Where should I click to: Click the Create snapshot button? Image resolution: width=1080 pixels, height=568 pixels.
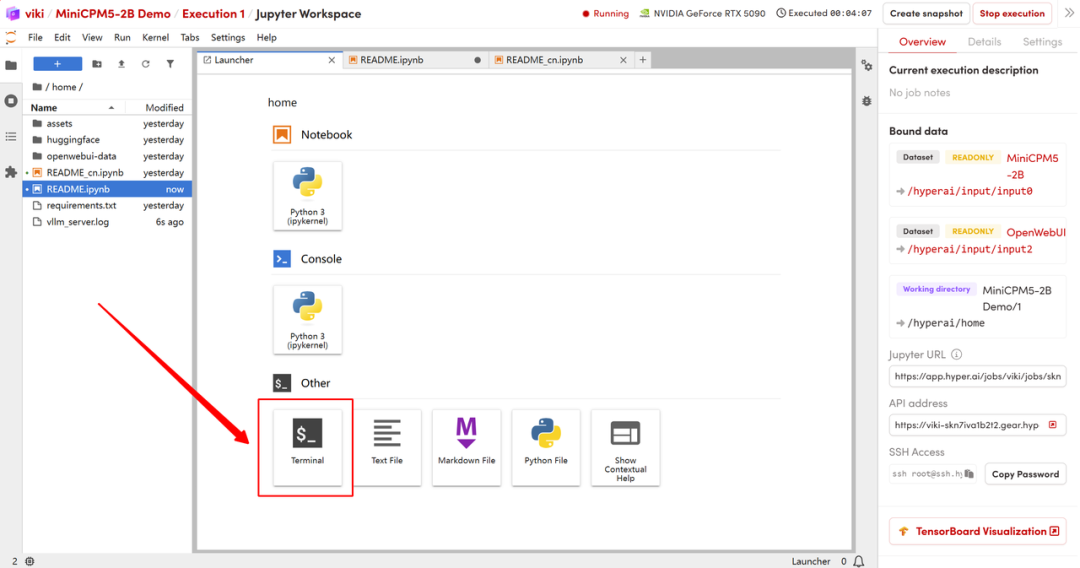[926, 13]
